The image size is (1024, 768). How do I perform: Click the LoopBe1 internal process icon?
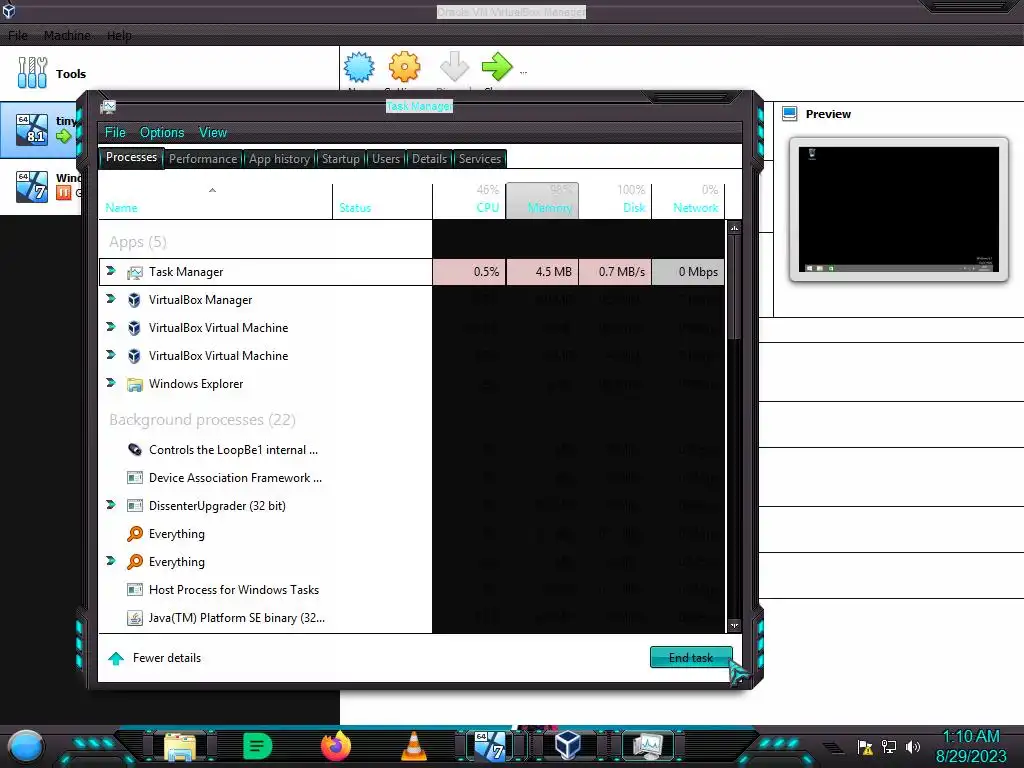click(x=135, y=450)
